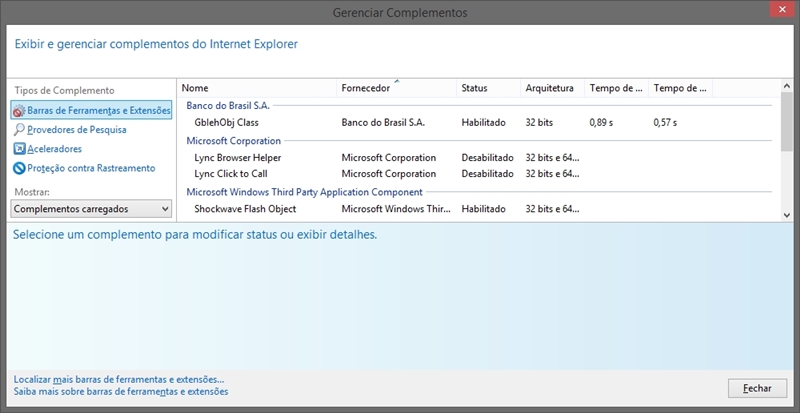Image resolution: width=800 pixels, height=413 pixels.
Task: Open Localizar mais barras de ferramentas link
Action: tap(118, 380)
